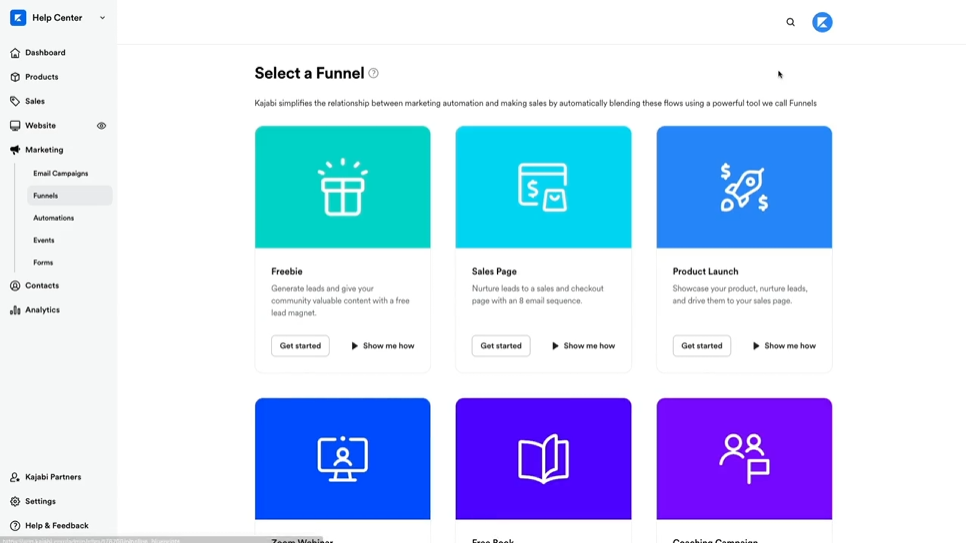Open the Forms submenu item

[43, 262]
